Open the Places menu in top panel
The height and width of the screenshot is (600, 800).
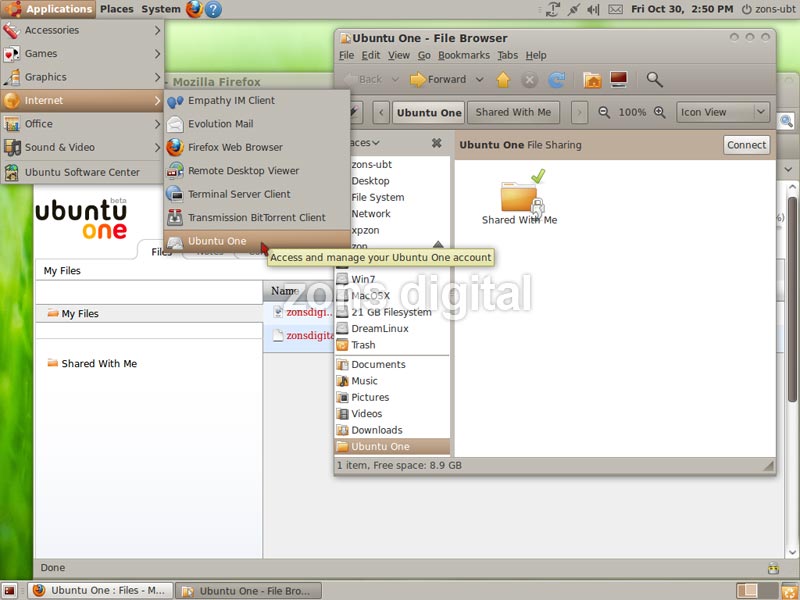coord(116,9)
